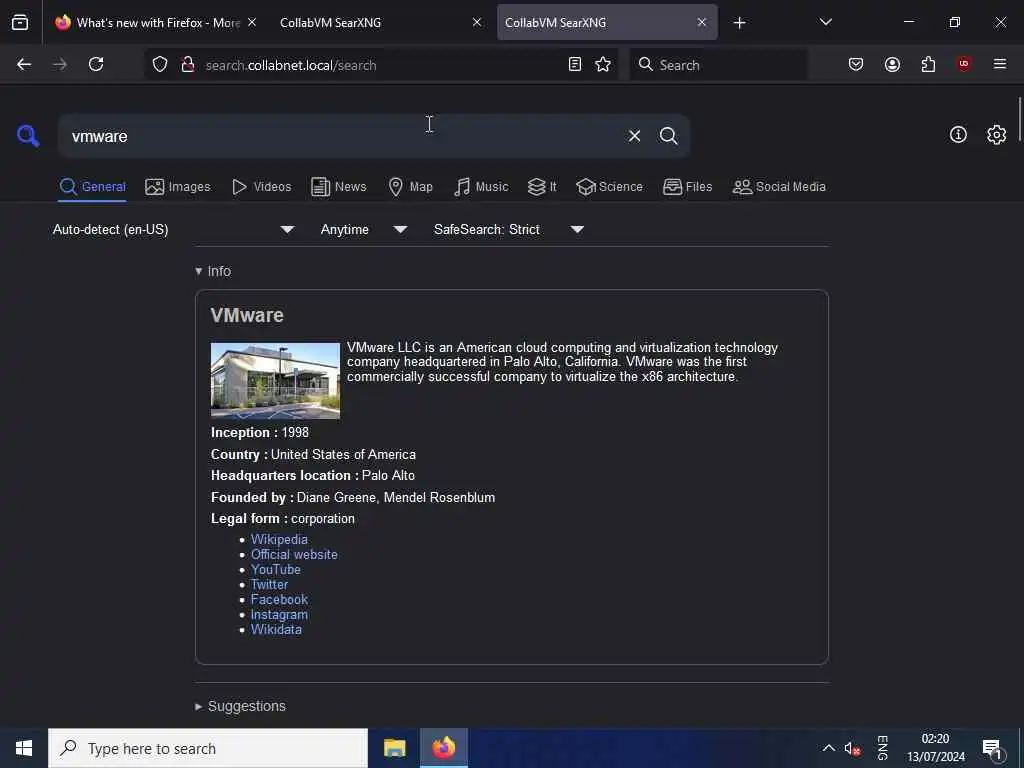Open VMware Wikipedia link
The width and height of the screenshot is (1024, 768).
pyautogui.click(x=279, y=539)
